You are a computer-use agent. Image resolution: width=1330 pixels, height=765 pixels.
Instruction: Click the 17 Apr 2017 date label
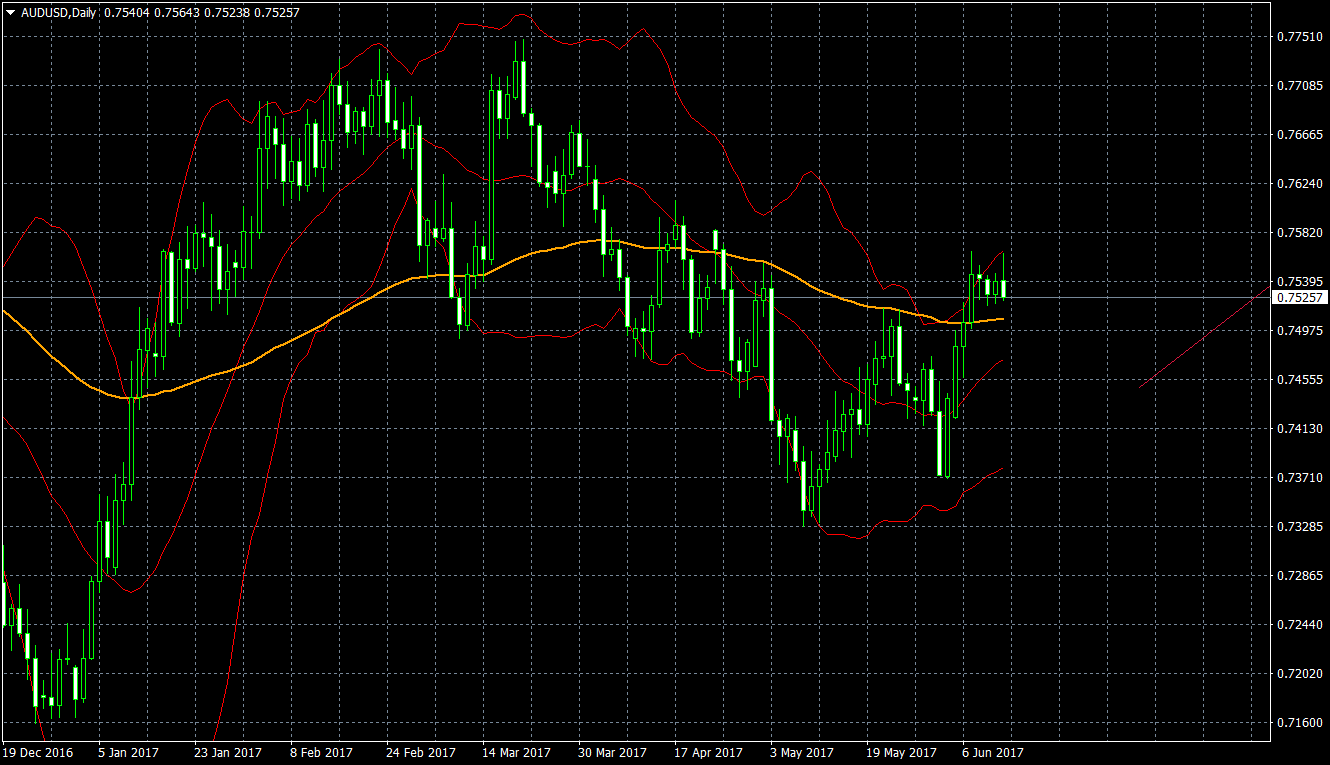click(708, 752)
